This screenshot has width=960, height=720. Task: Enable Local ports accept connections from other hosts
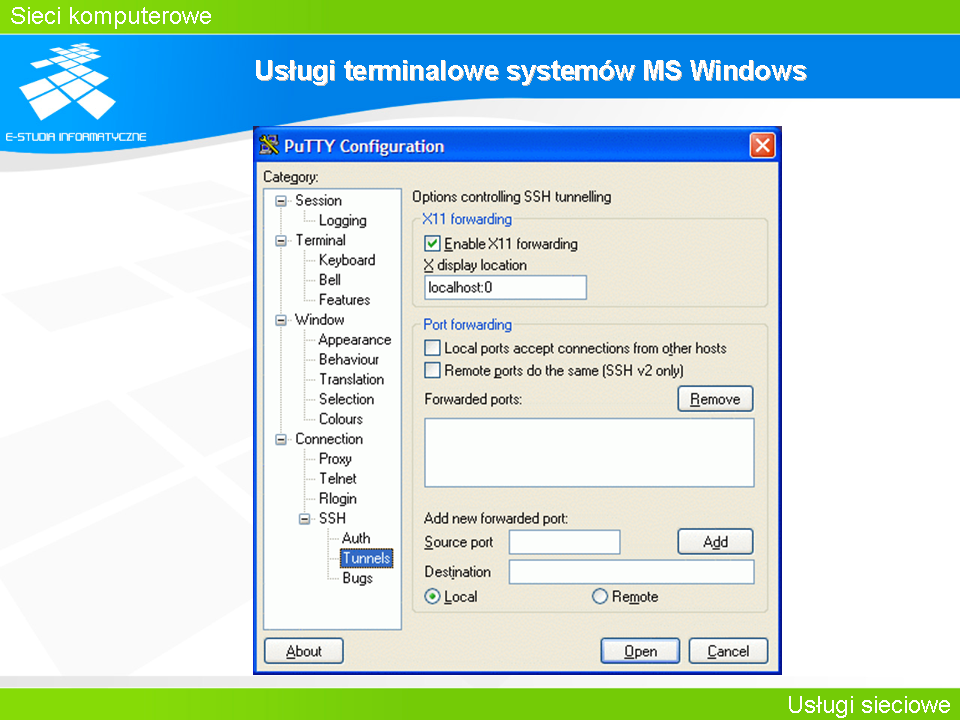coord(432,348)
